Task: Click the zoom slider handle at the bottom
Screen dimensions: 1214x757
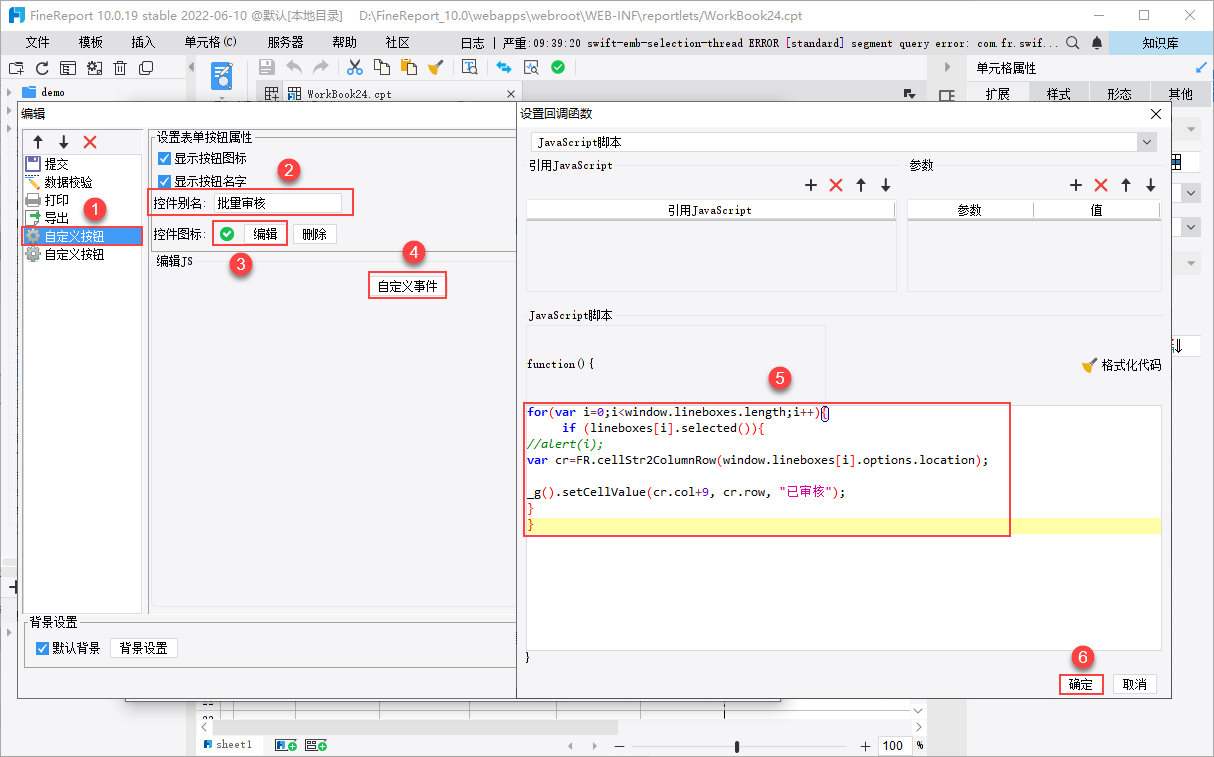Action: 737,746
